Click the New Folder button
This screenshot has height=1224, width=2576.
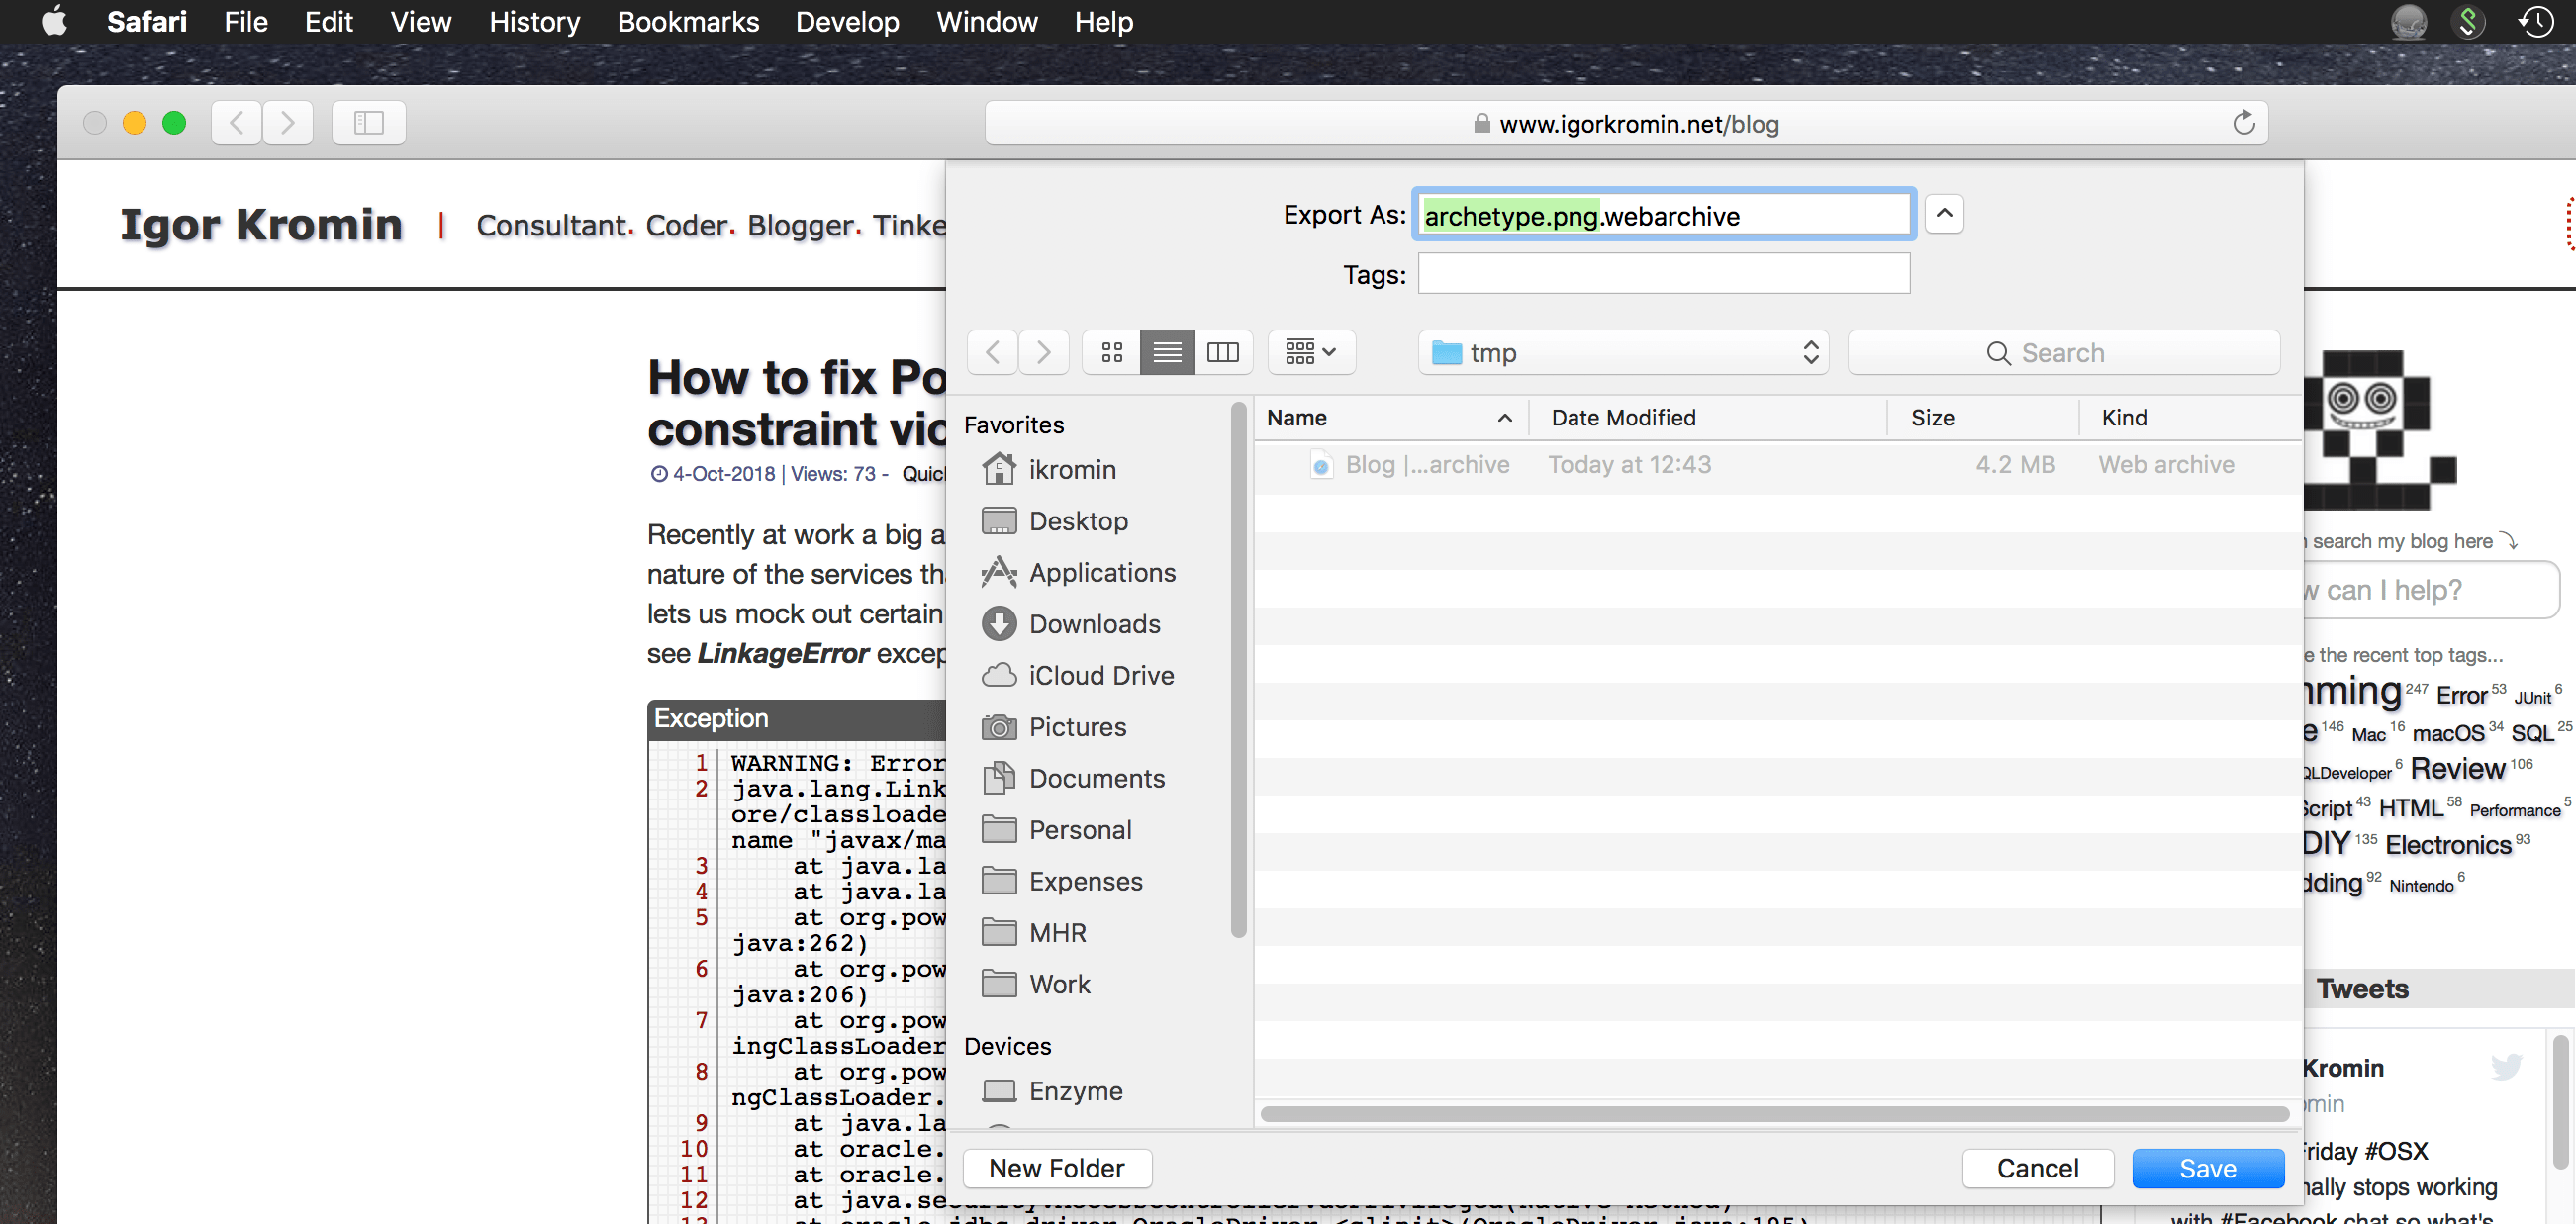tap(1057, 1168)
